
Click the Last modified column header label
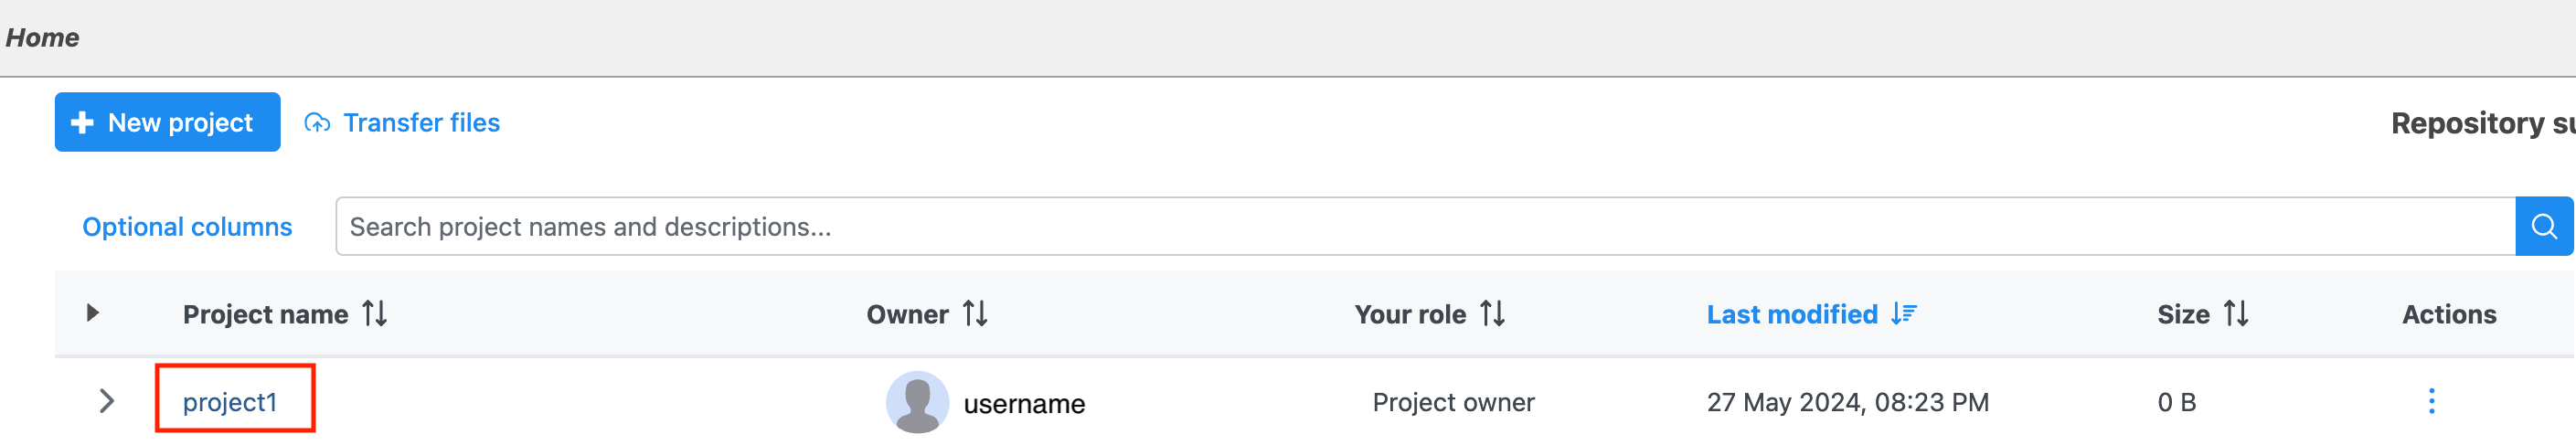coord(1791,314)
